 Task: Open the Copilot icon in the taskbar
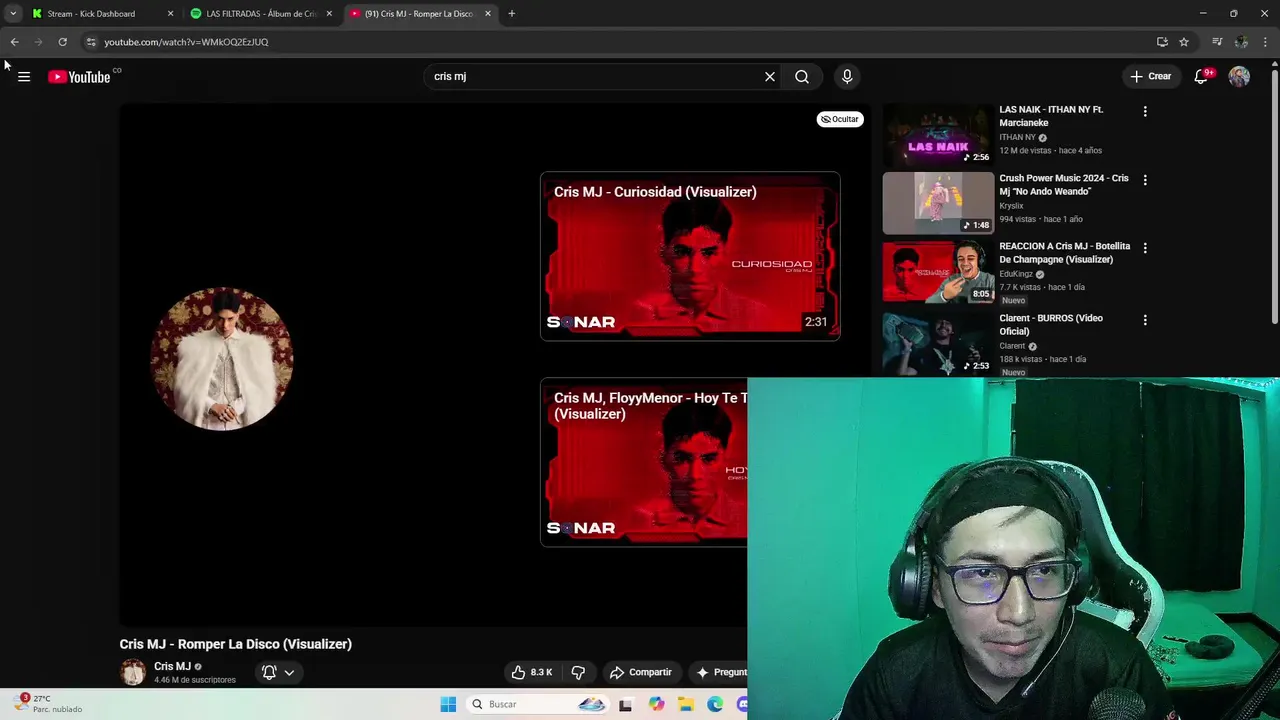point(656,704)
